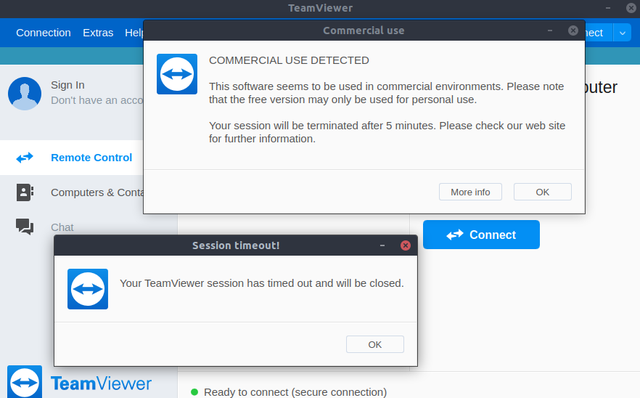Click the Sign In profile avatar
This screenshot has width=640, height=398.
(24, 93)
